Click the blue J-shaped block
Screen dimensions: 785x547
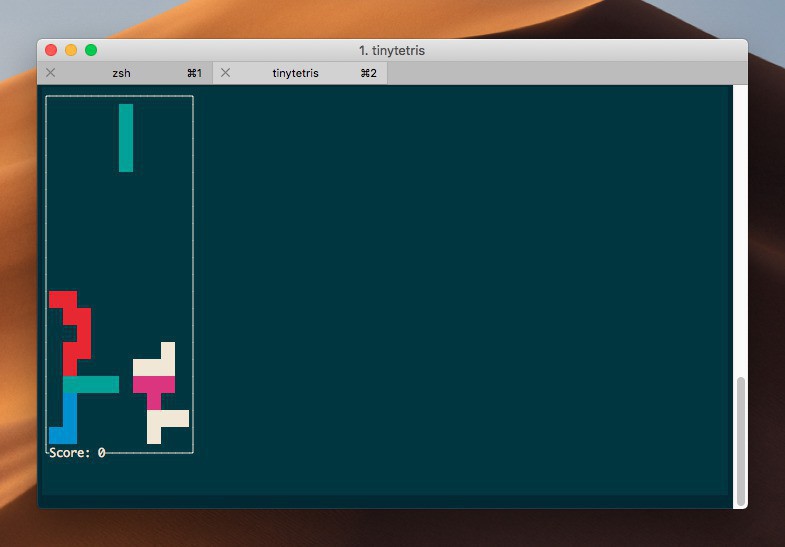(70, 418)
